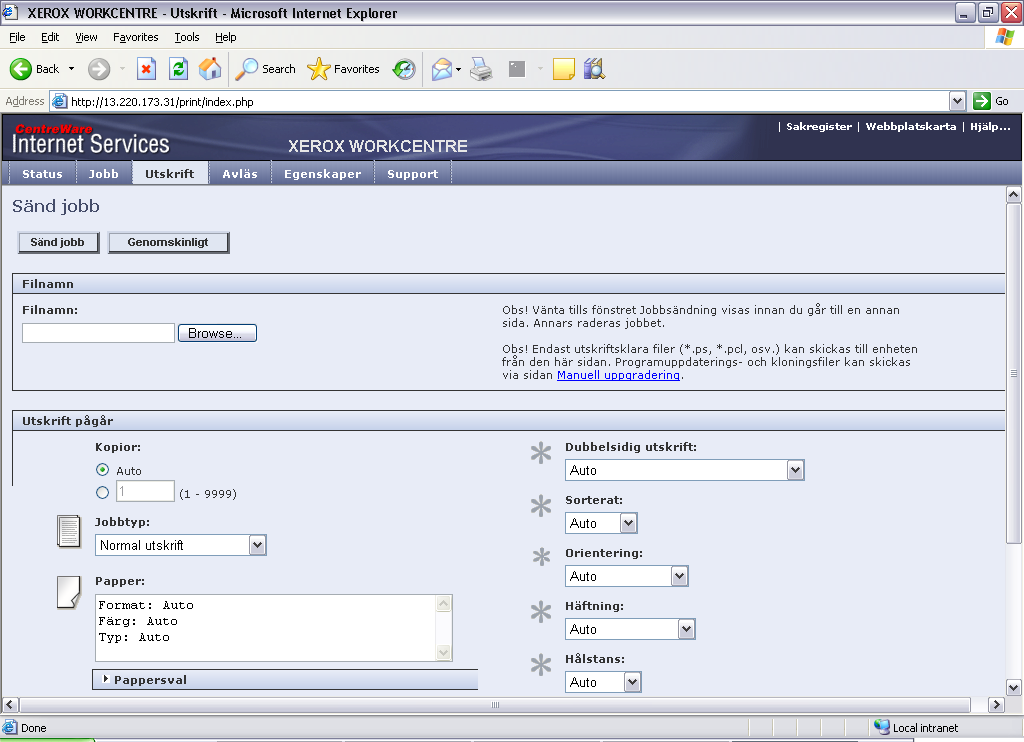The height and width of the screenshot is (742, 1024).
Task: Open the Back button history arrow
Action: click(71, 69)
